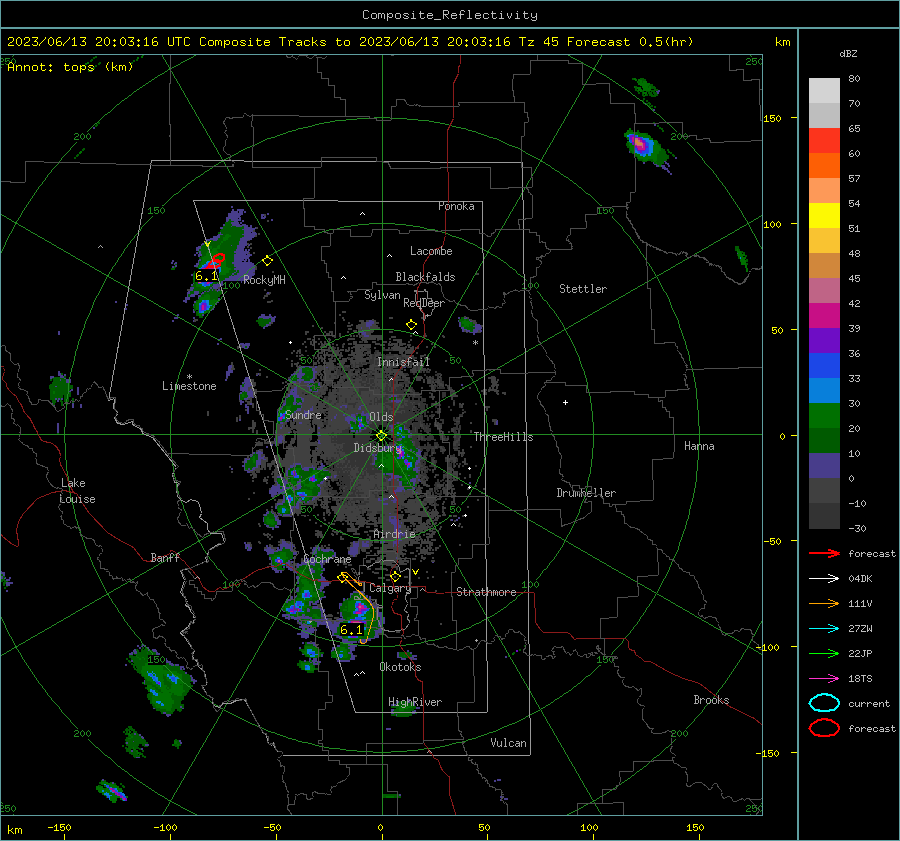
Task: Click the HighRiver town label
Action: [415, 702]
